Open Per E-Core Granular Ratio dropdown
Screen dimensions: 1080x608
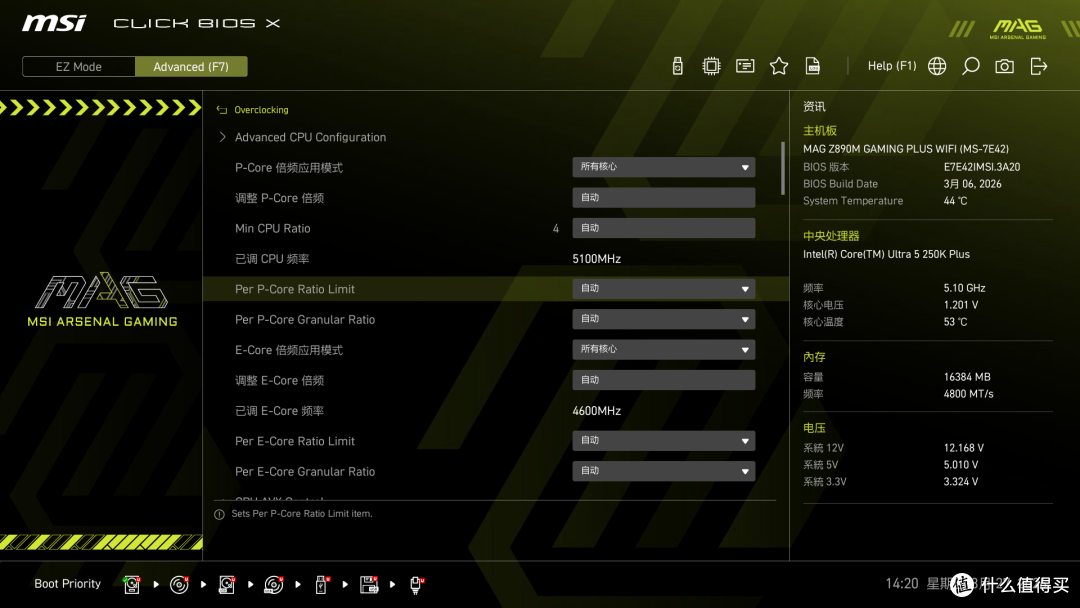coord(663,471)
